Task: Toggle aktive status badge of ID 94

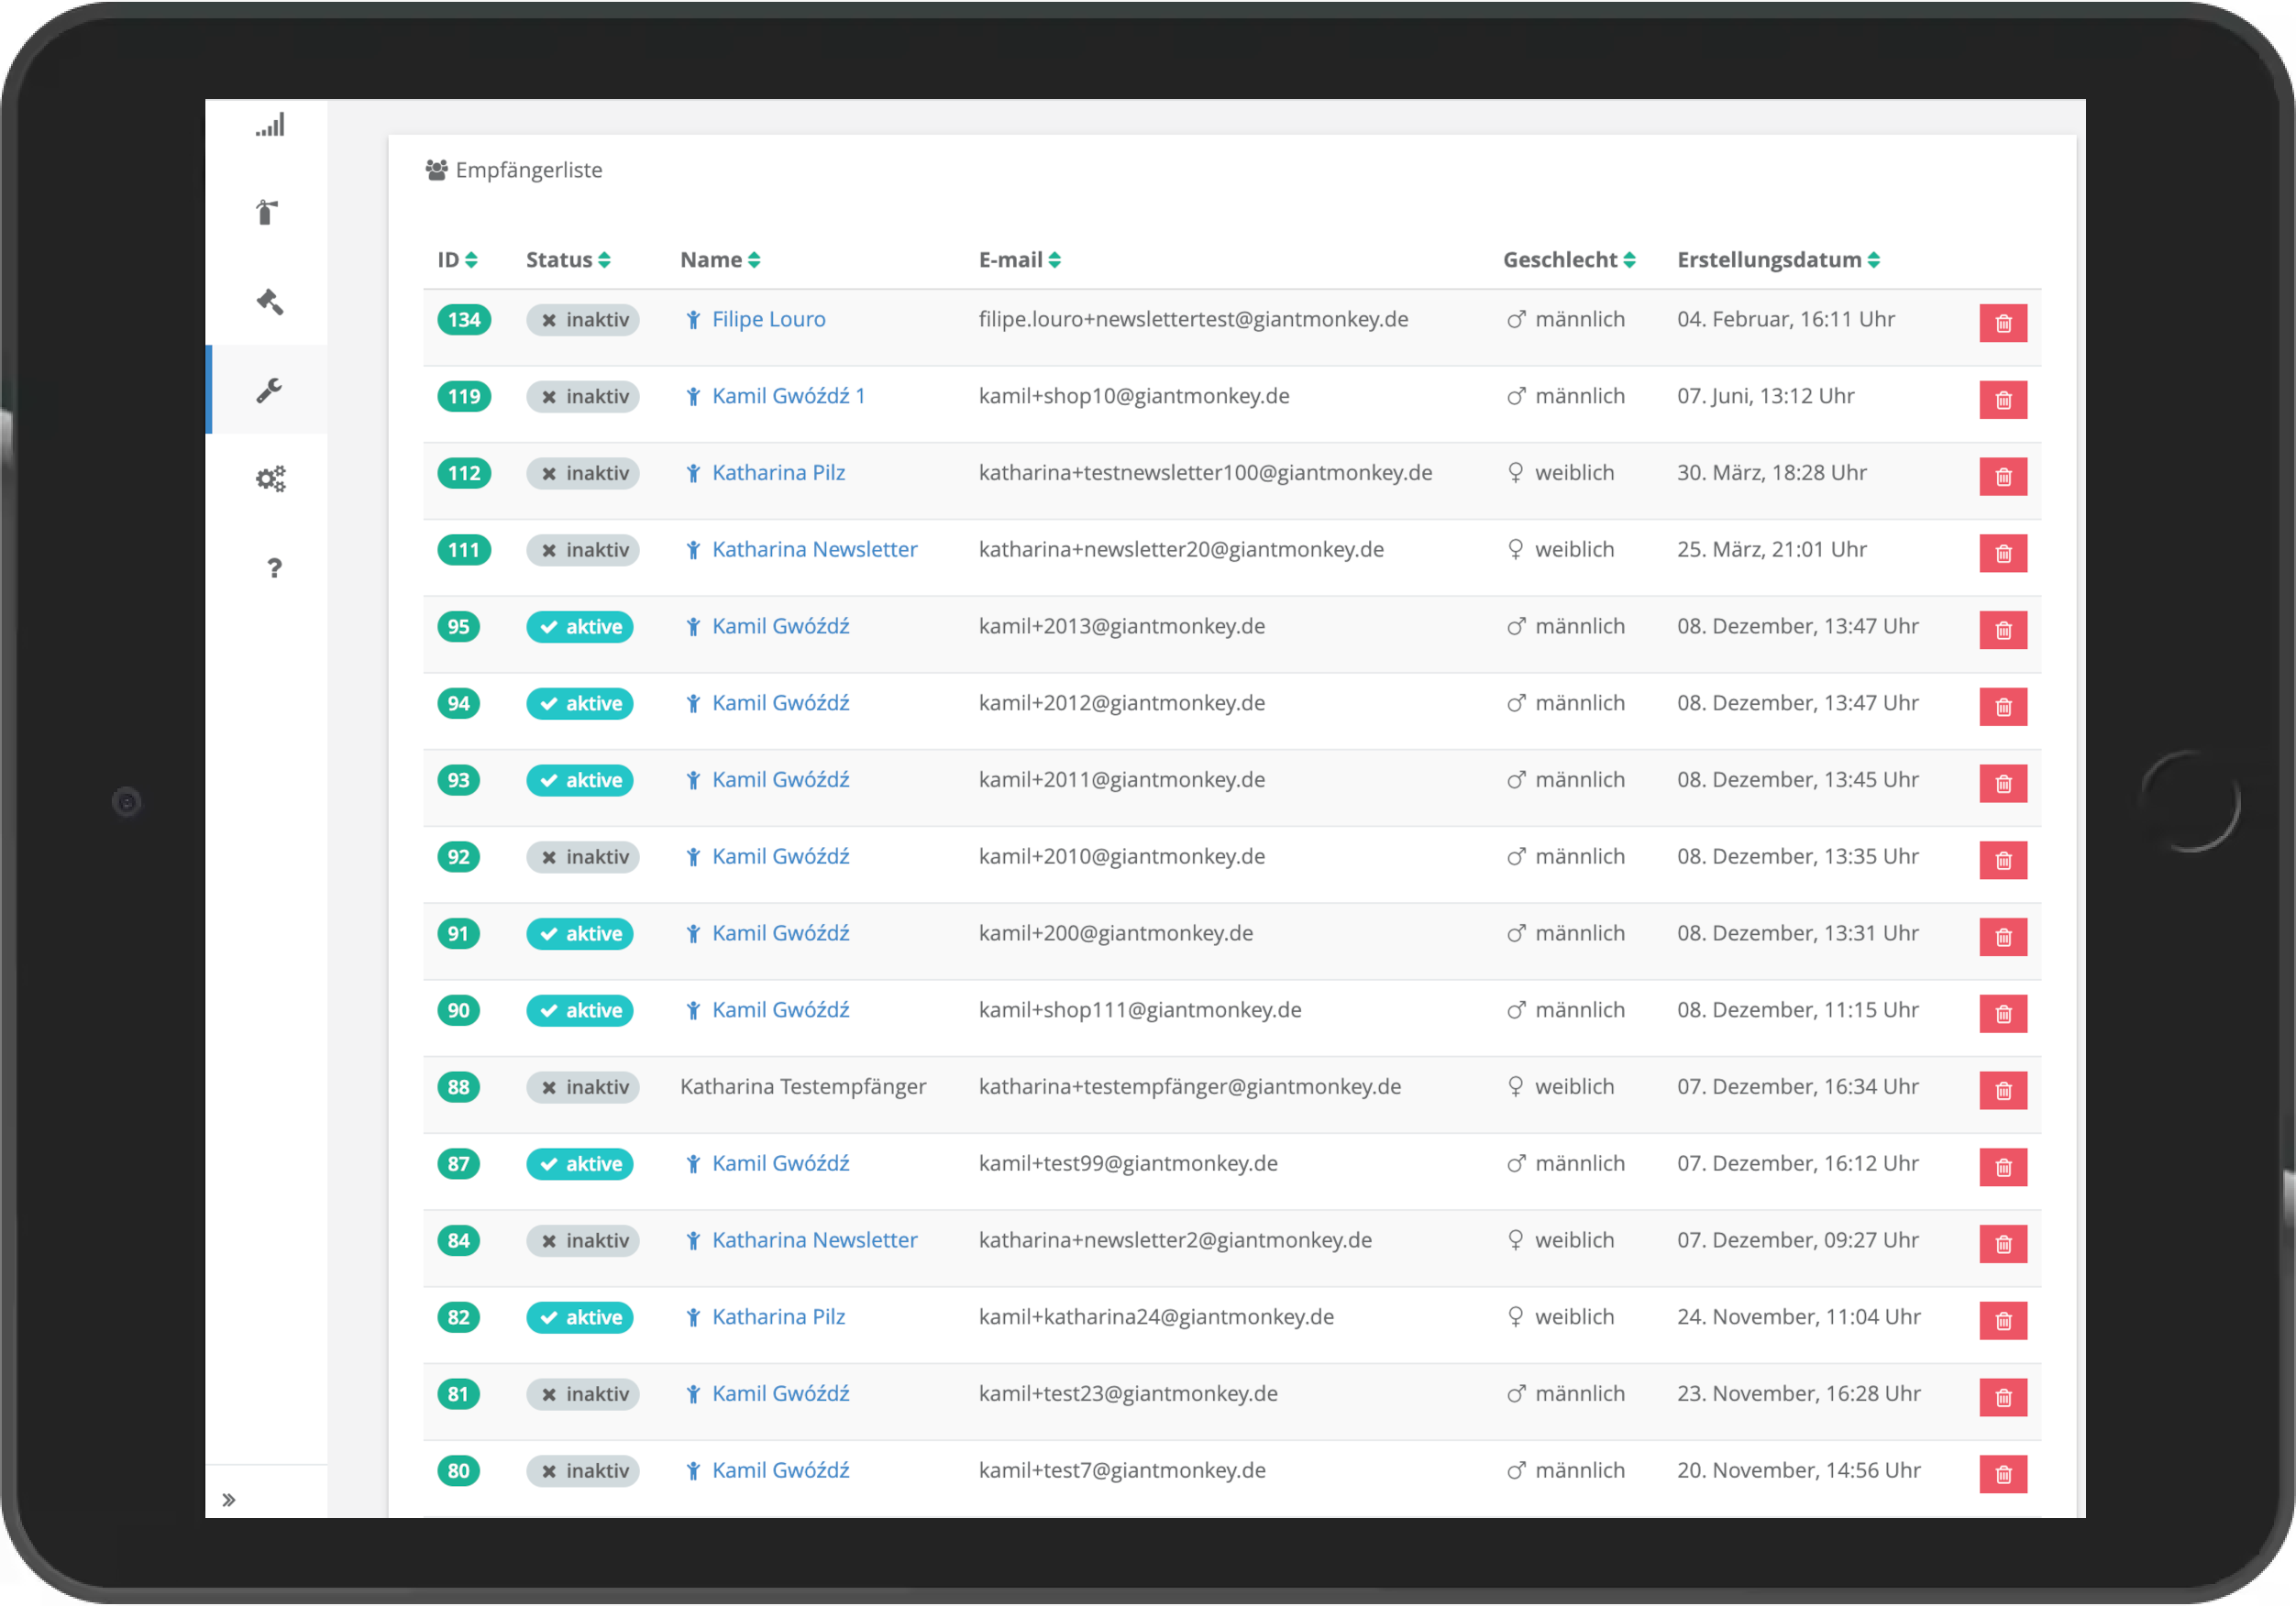Action: pos(580,704)
